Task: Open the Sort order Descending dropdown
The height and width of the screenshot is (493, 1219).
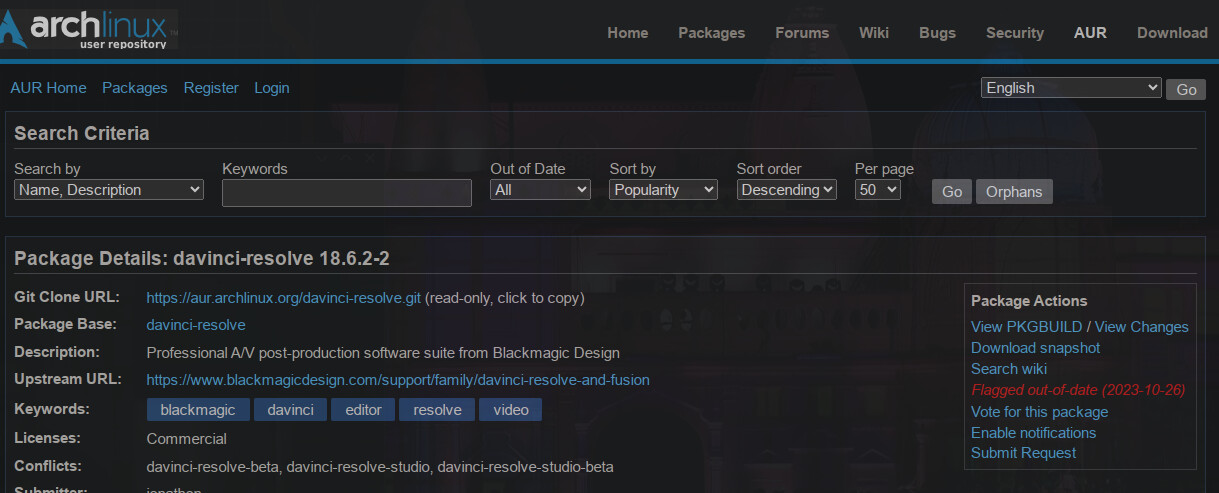Action: click(x=787, y=190)
